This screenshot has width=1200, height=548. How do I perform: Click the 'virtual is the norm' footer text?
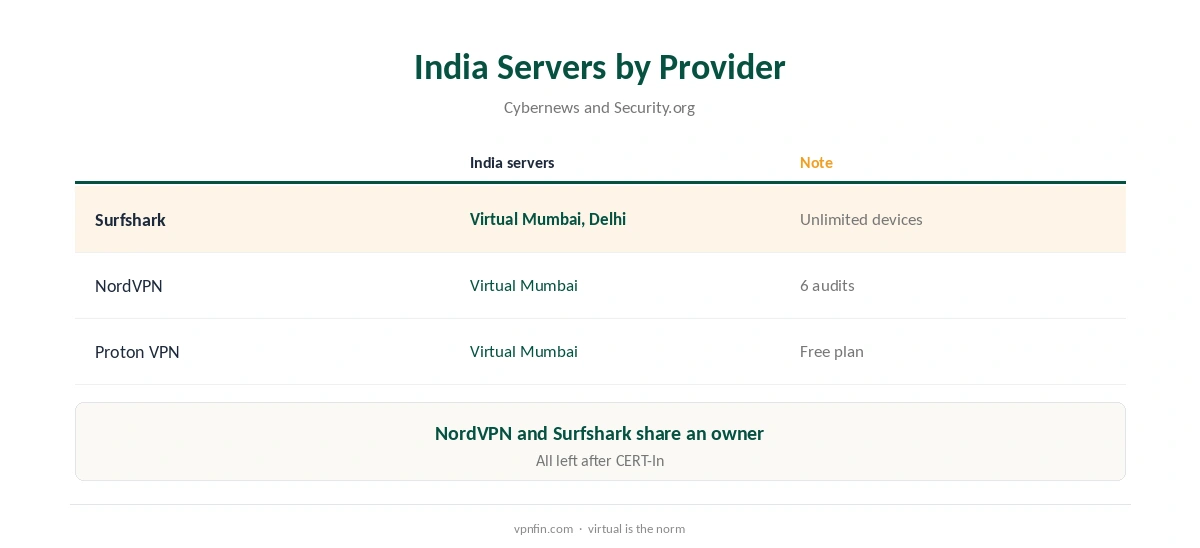click(x=636, y=528)
